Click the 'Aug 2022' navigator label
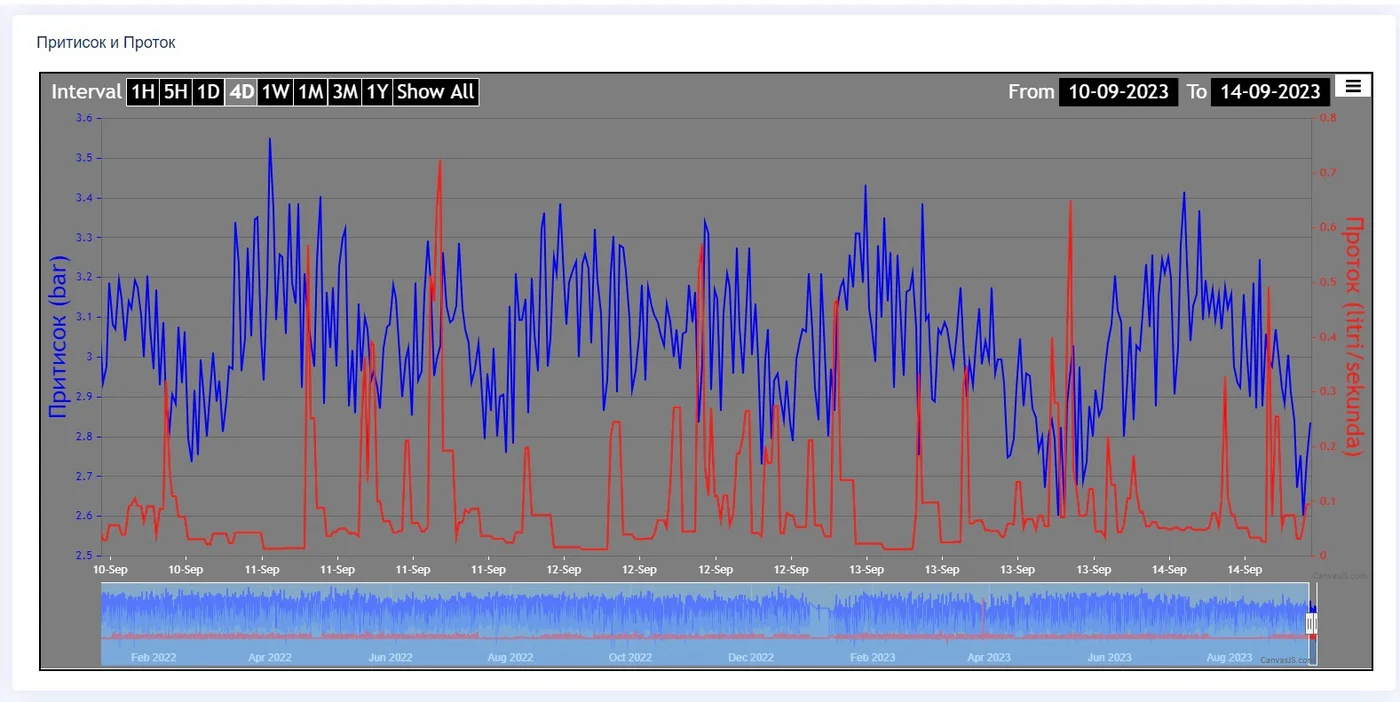The height and width of the screenshot is (702, 1400). 510,658
